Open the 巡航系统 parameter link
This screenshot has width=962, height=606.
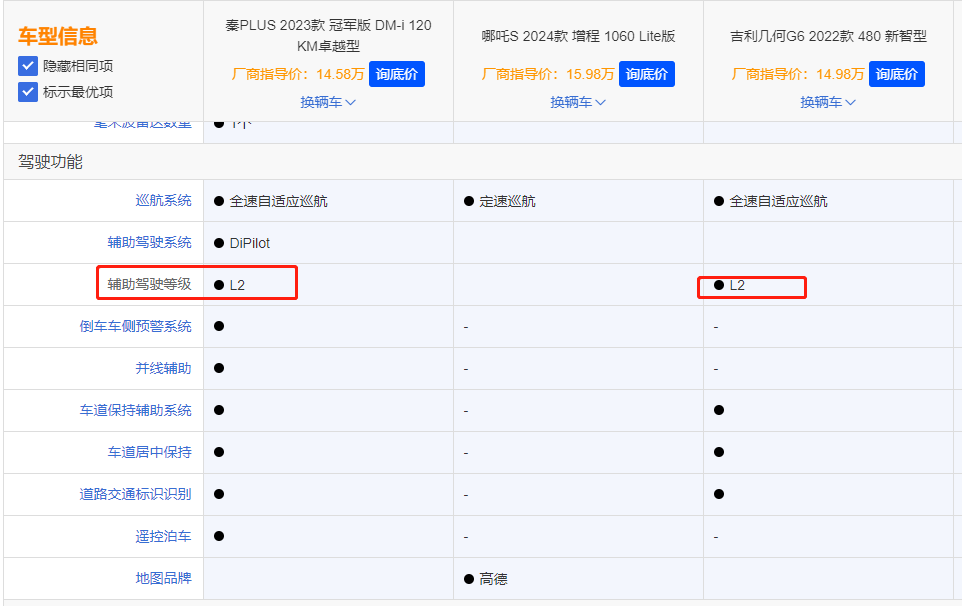(163, 201)
